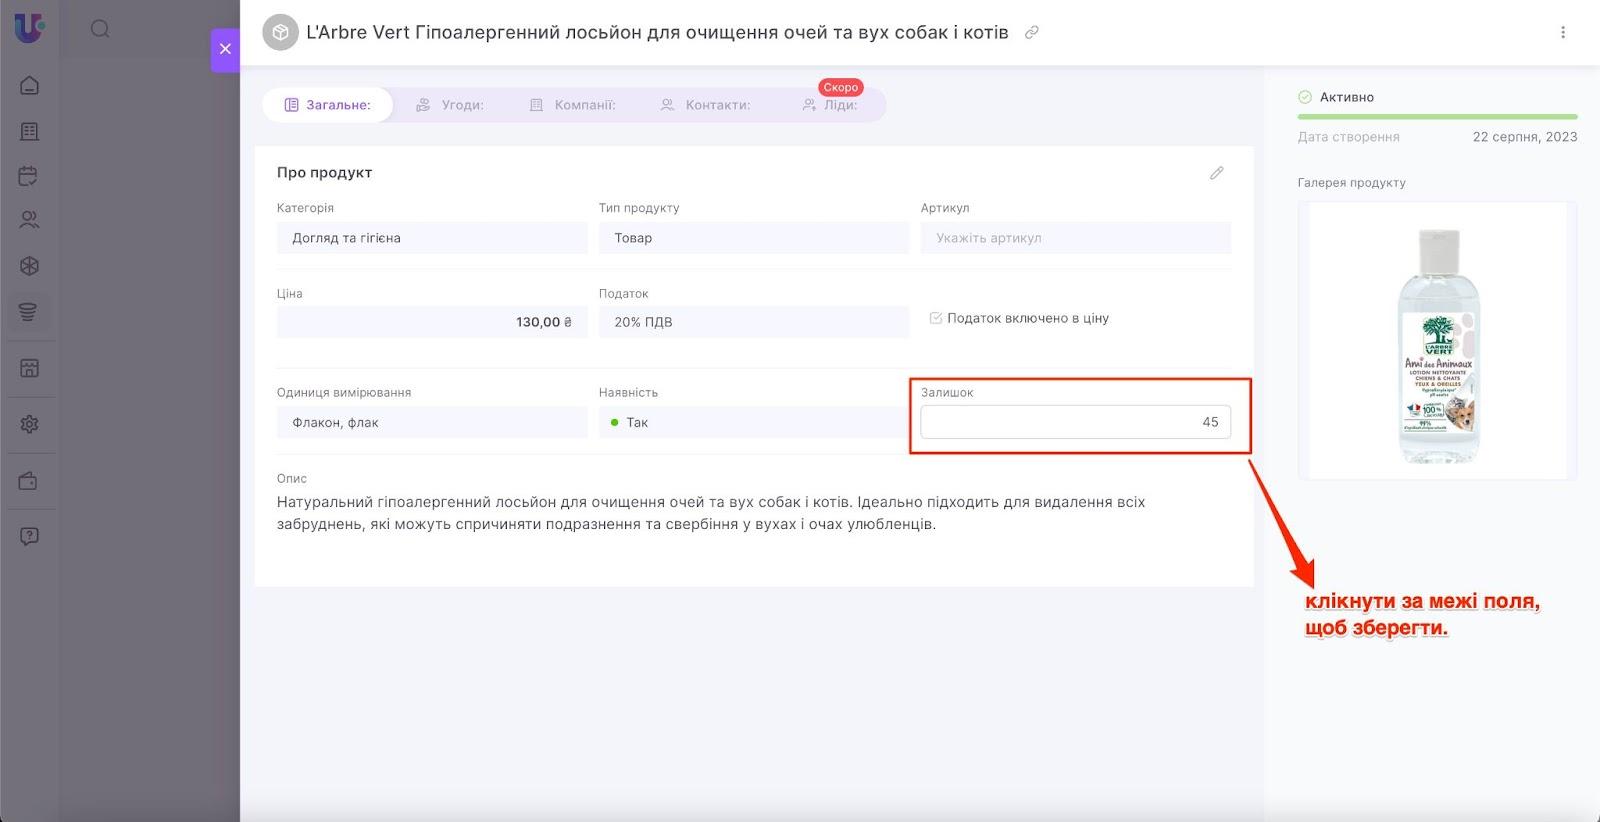Viewport: 1600px width, 822px height.
Task: Go to the home icon in the sidebar
Action: click(29, 85)
